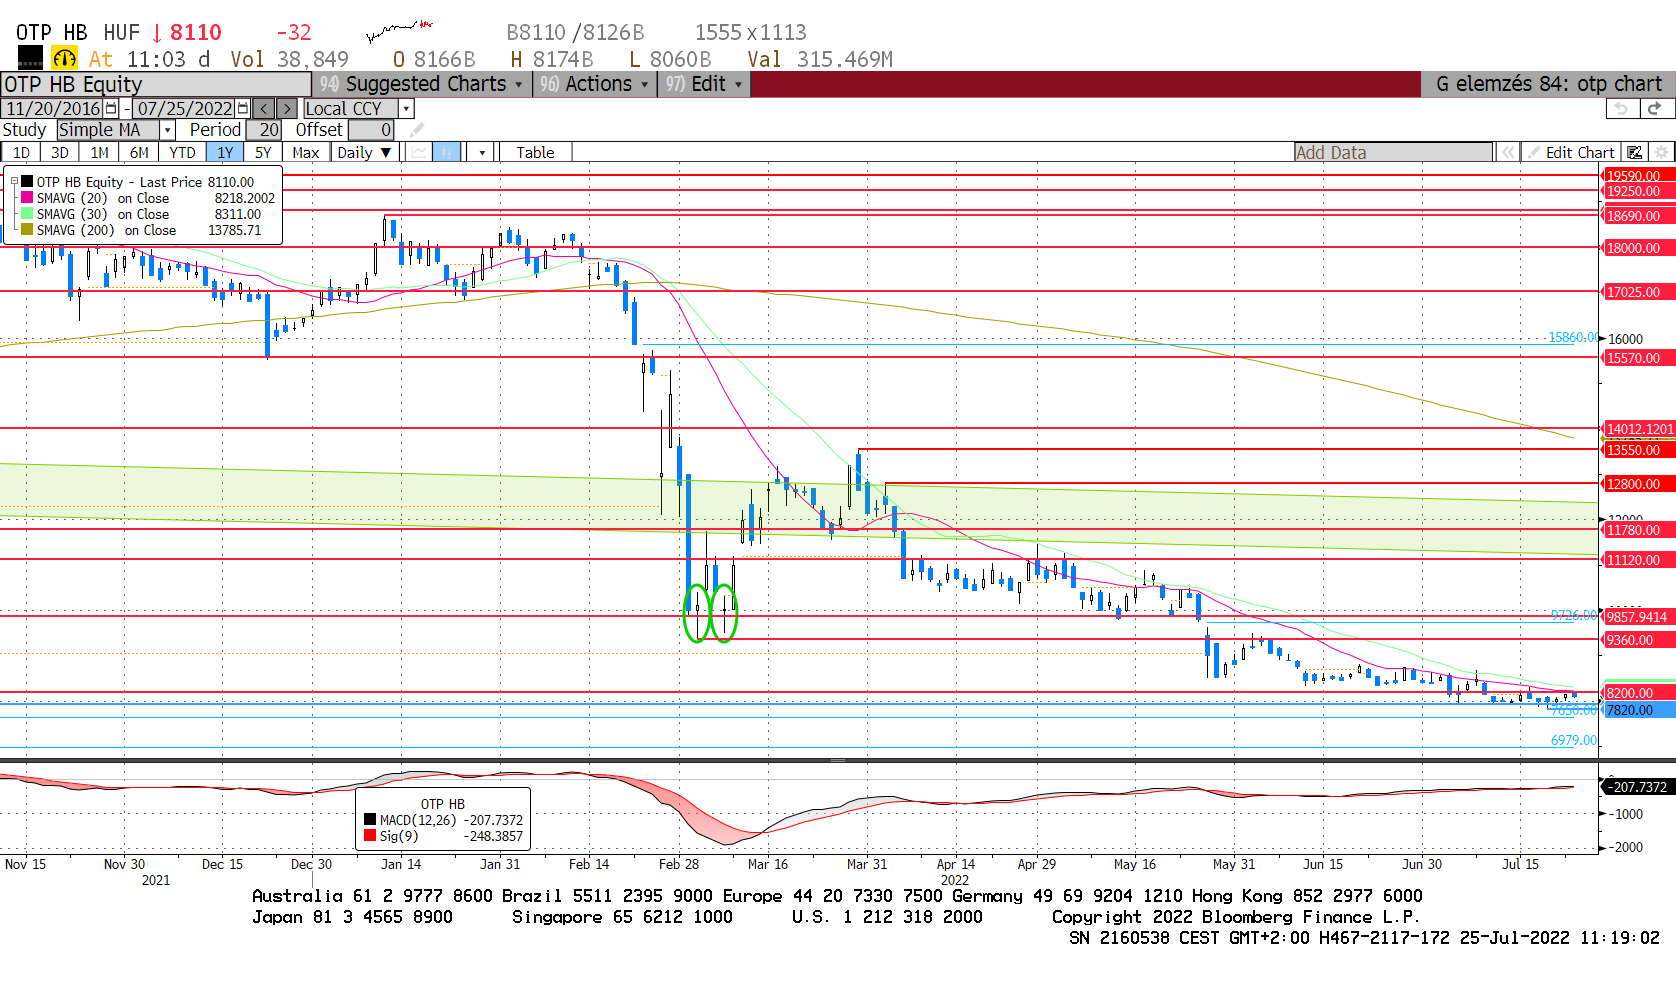The width and height of the screenshot is (1676, 981).
Task: Open annotations notes icon beside Edit Chart
Action: pyautogui.click(x=1635, y=152)
